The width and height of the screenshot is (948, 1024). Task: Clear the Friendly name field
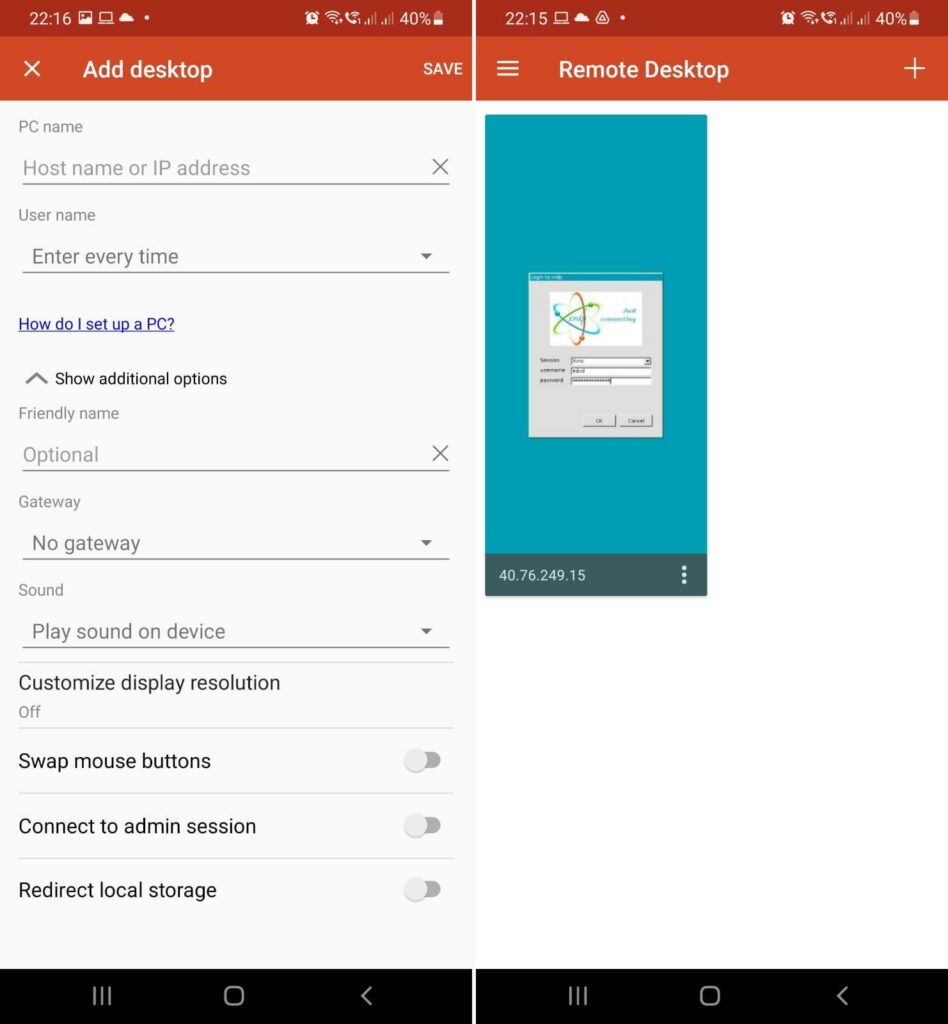point(440,454)
